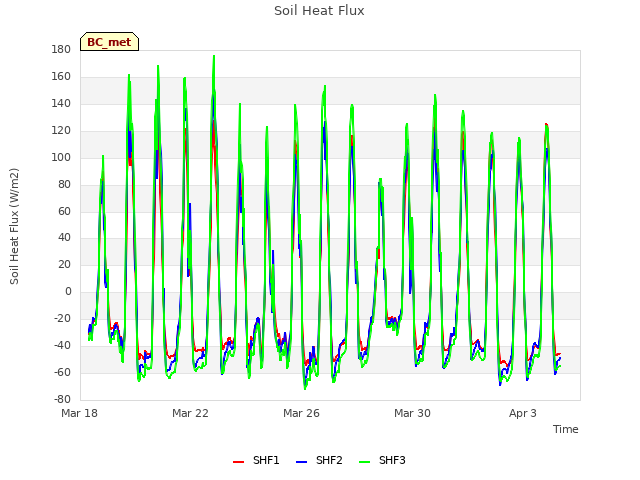Click the SHF1 legend entry
The height and width of the screenshot is (480, 640).
coord(256,460)
